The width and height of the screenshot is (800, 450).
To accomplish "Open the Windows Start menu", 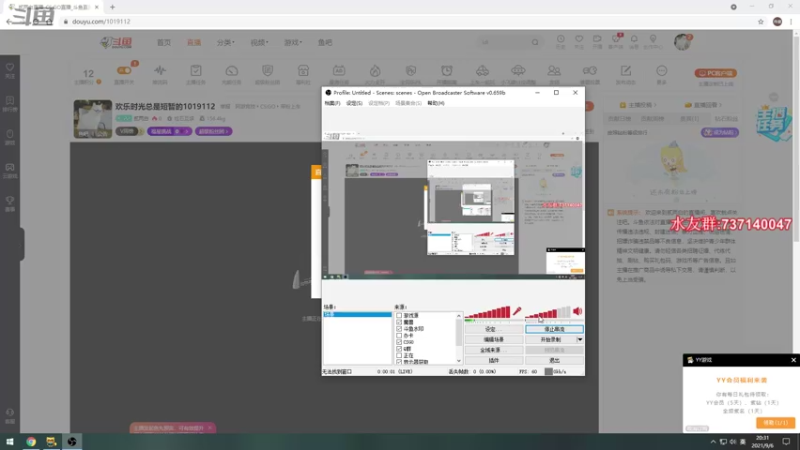I will (10, 441).
